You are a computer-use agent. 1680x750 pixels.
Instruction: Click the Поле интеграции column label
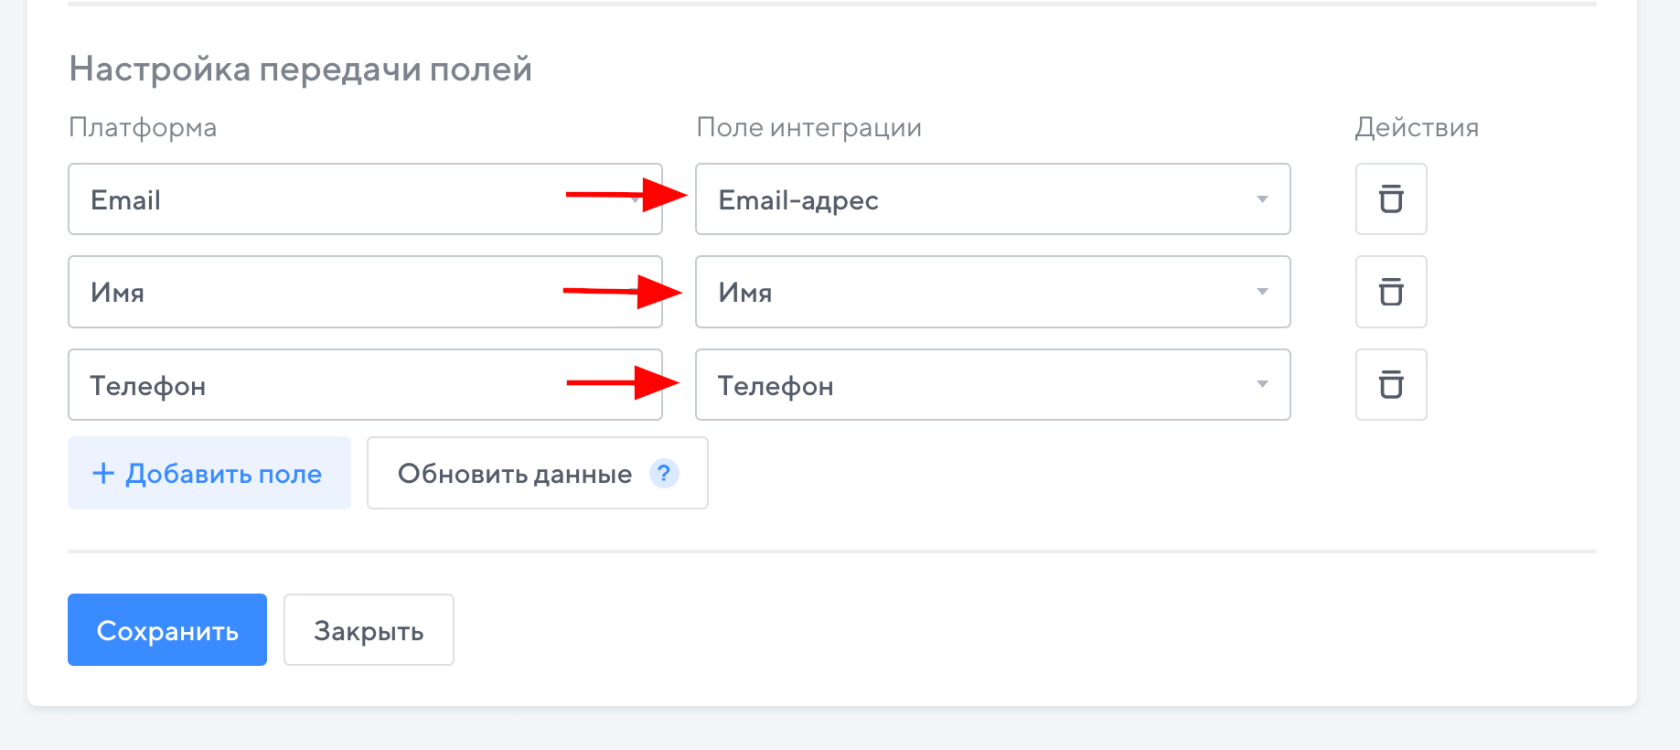click(x=808, y=128)
